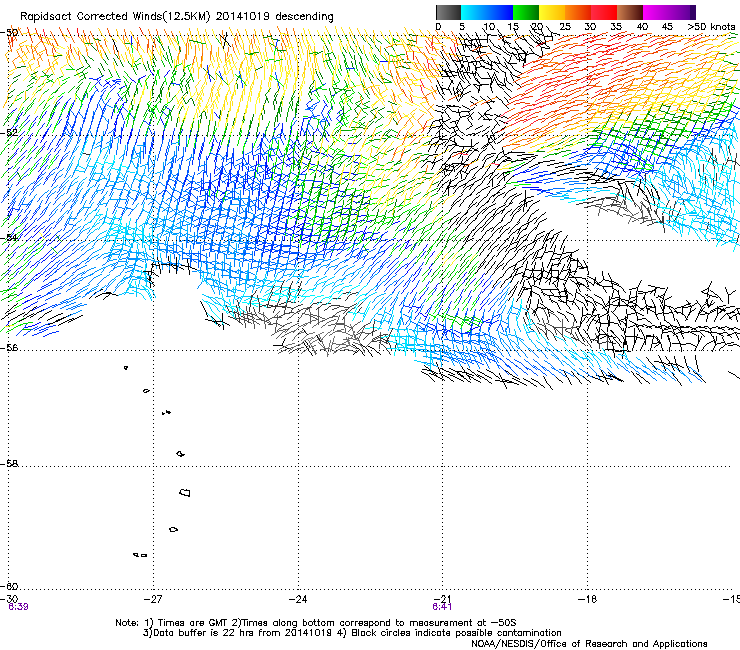This screenshot has height=650, width=740.
Task: Click the '>50 knots' legend label
Action: 711,27
